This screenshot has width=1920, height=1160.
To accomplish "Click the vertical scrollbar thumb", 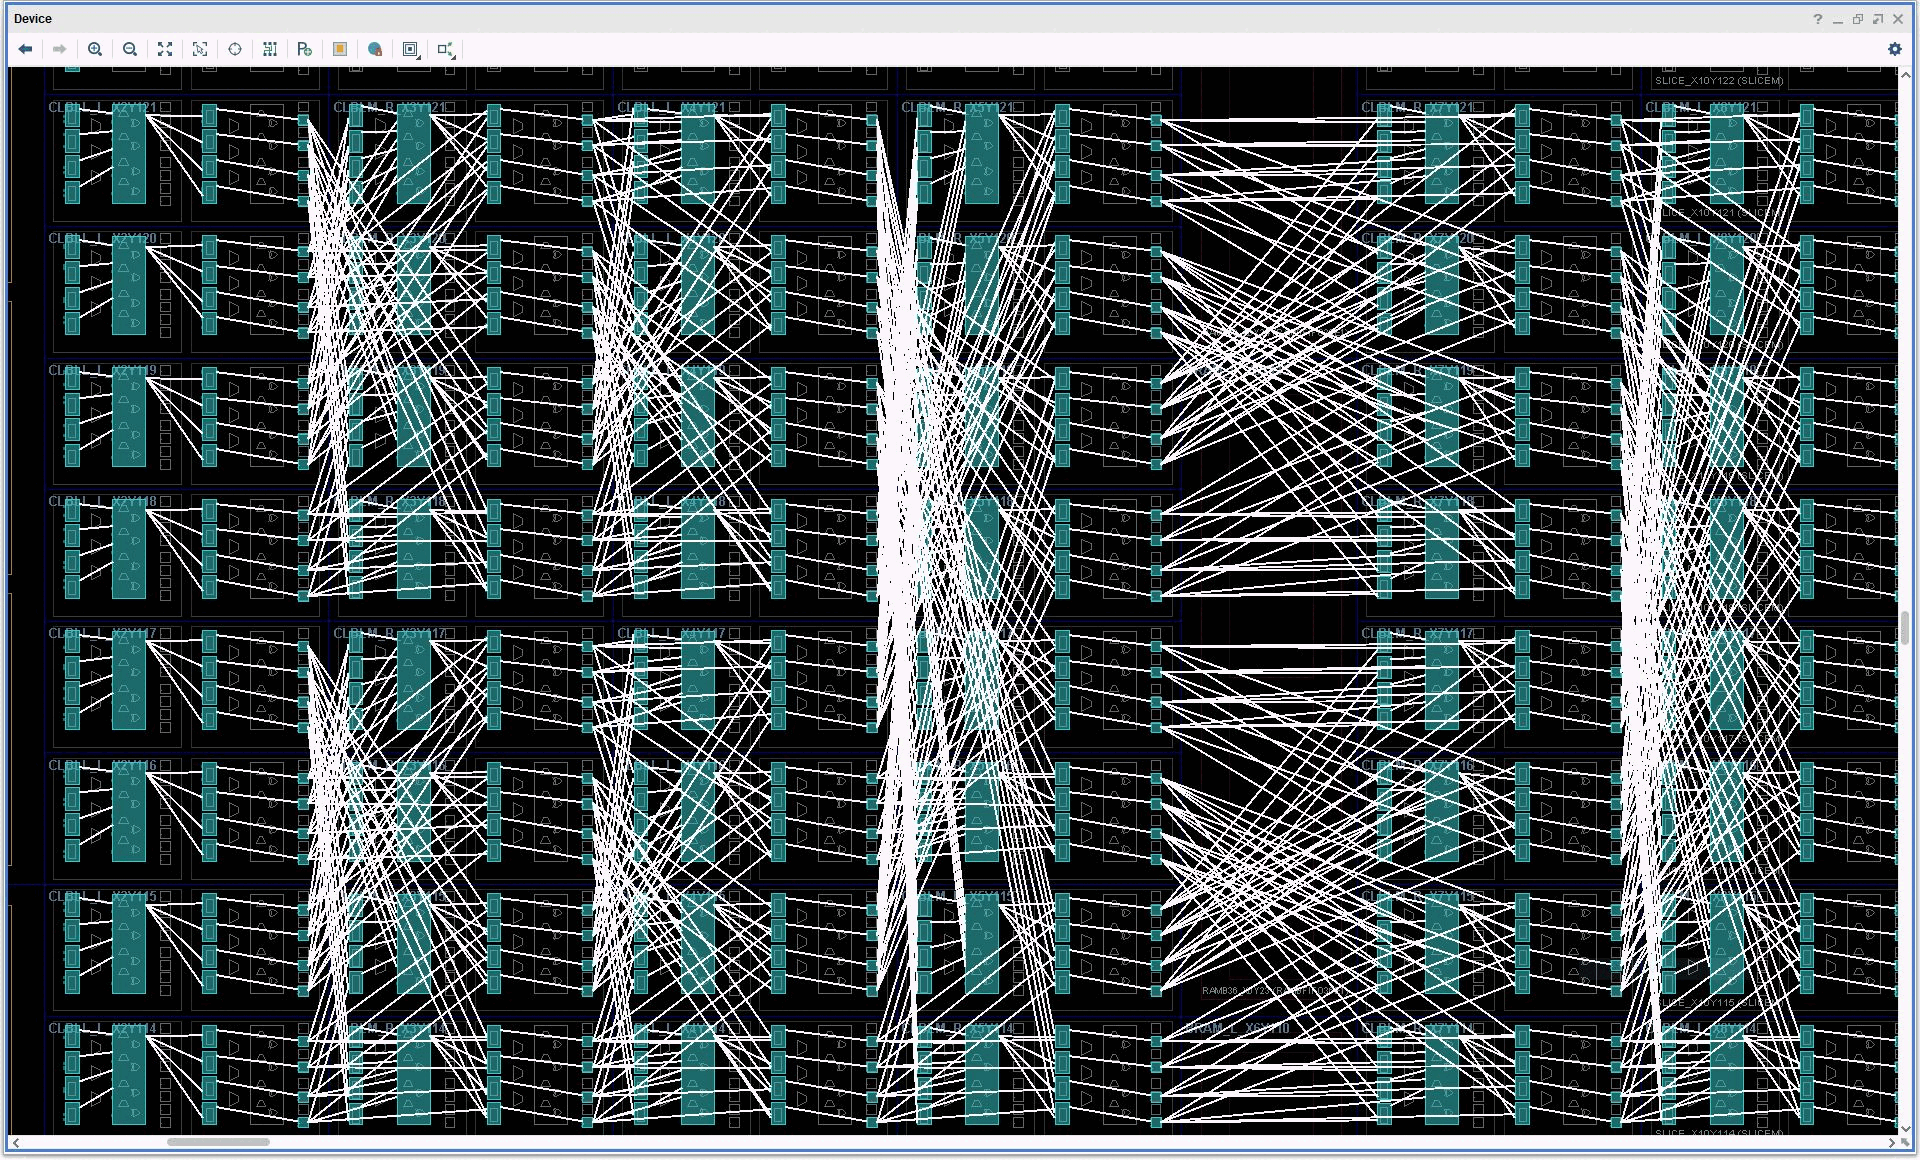I will point(1905,628).
